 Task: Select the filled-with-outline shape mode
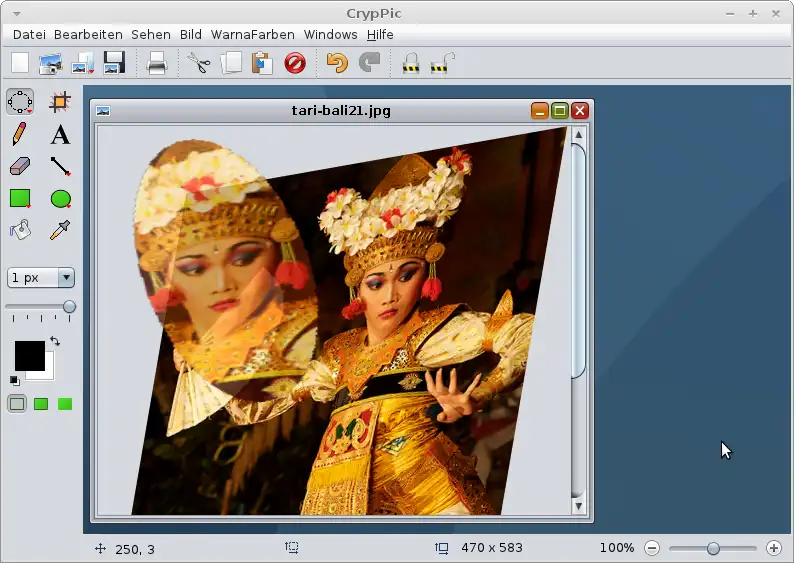pos(41,404)
